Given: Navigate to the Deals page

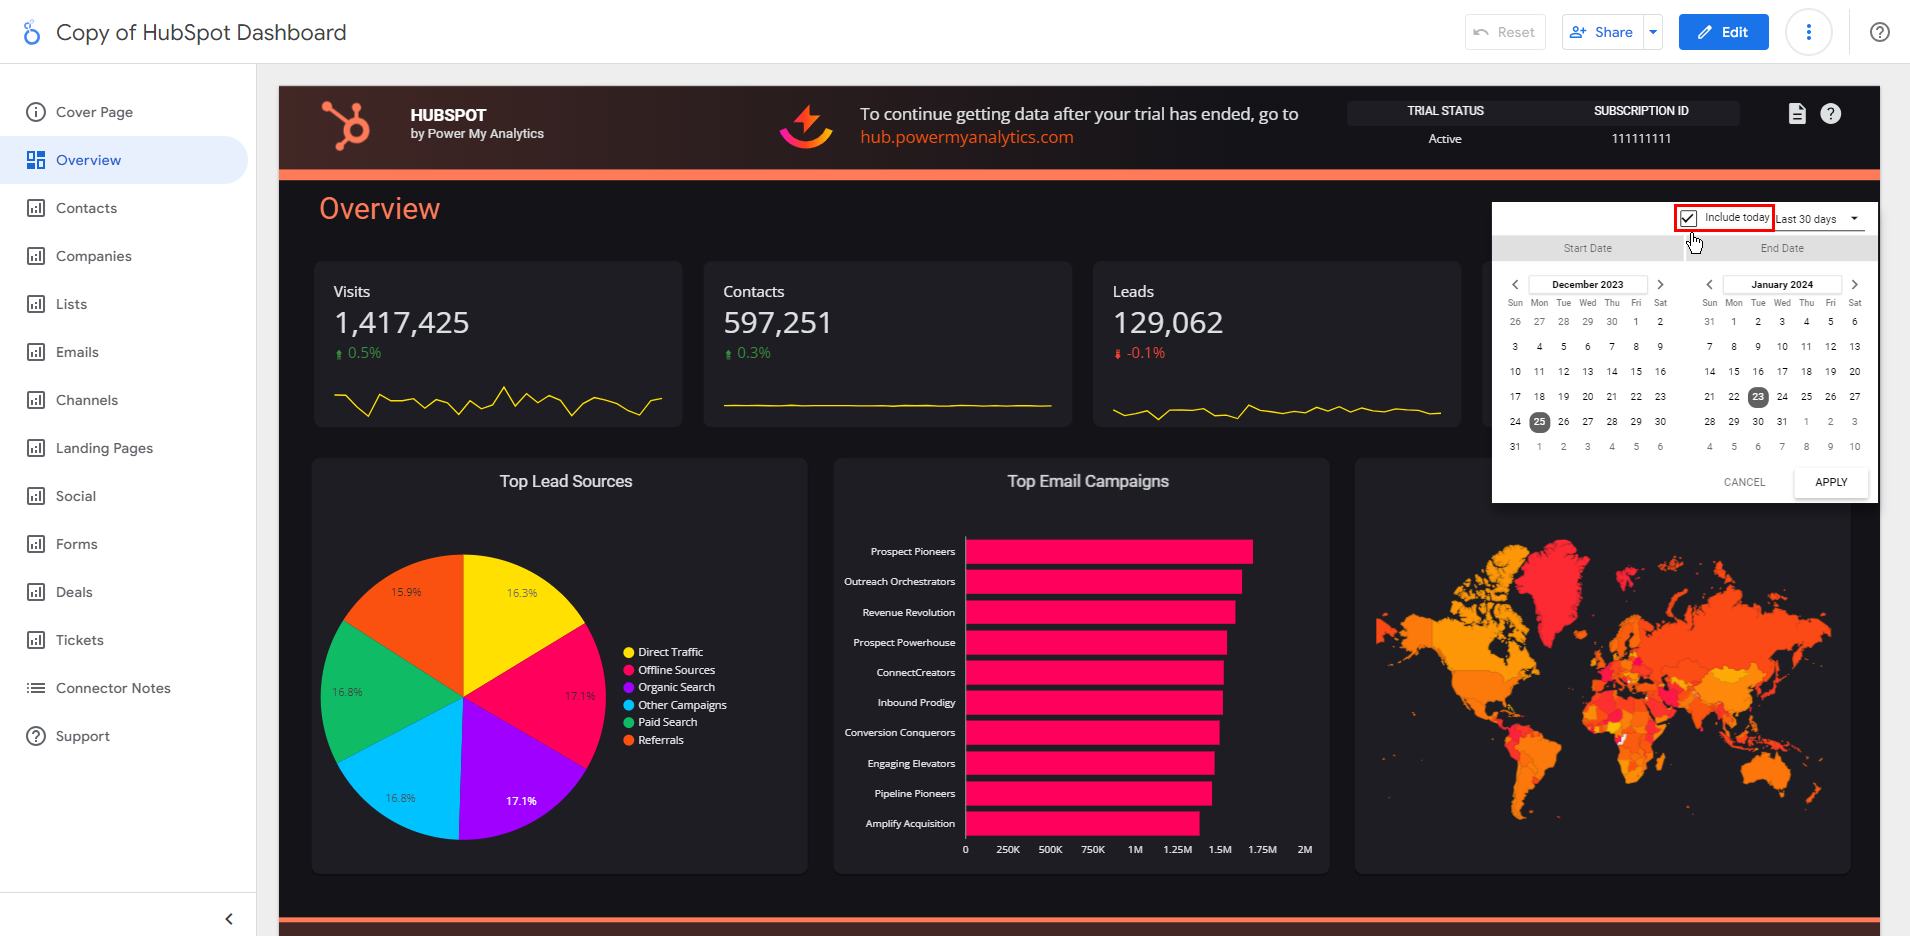Looking at the screenshot, I should [74, 592].
